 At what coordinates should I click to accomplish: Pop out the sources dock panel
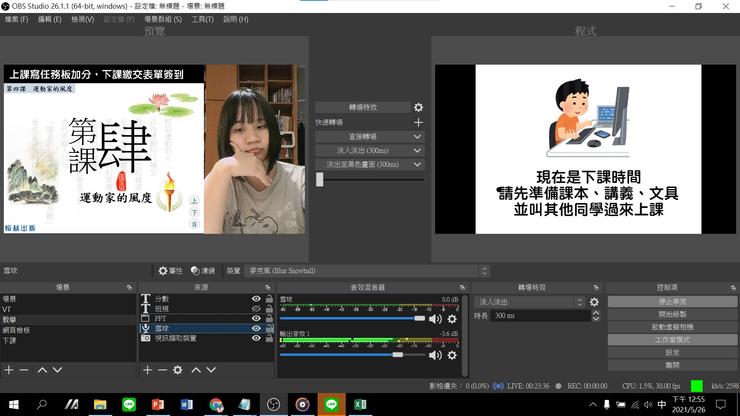268,287
